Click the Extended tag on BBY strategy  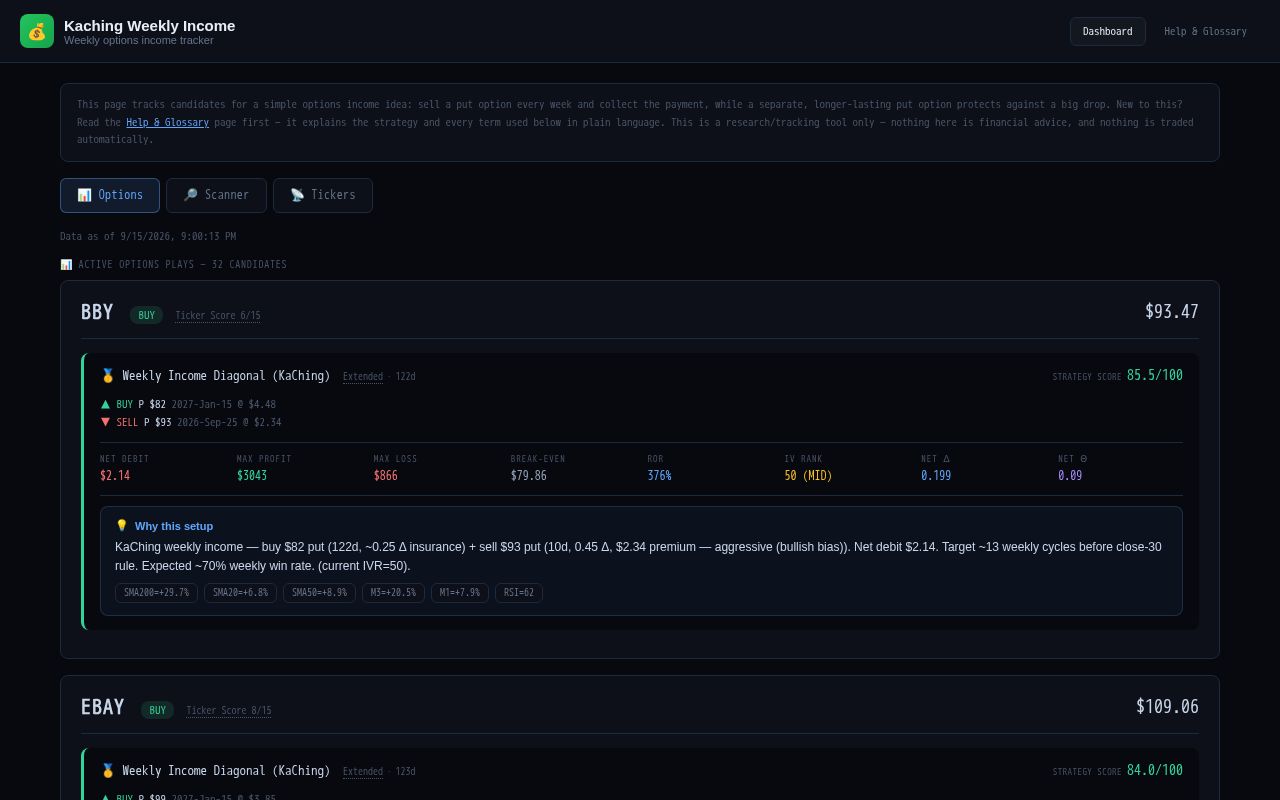363,377
